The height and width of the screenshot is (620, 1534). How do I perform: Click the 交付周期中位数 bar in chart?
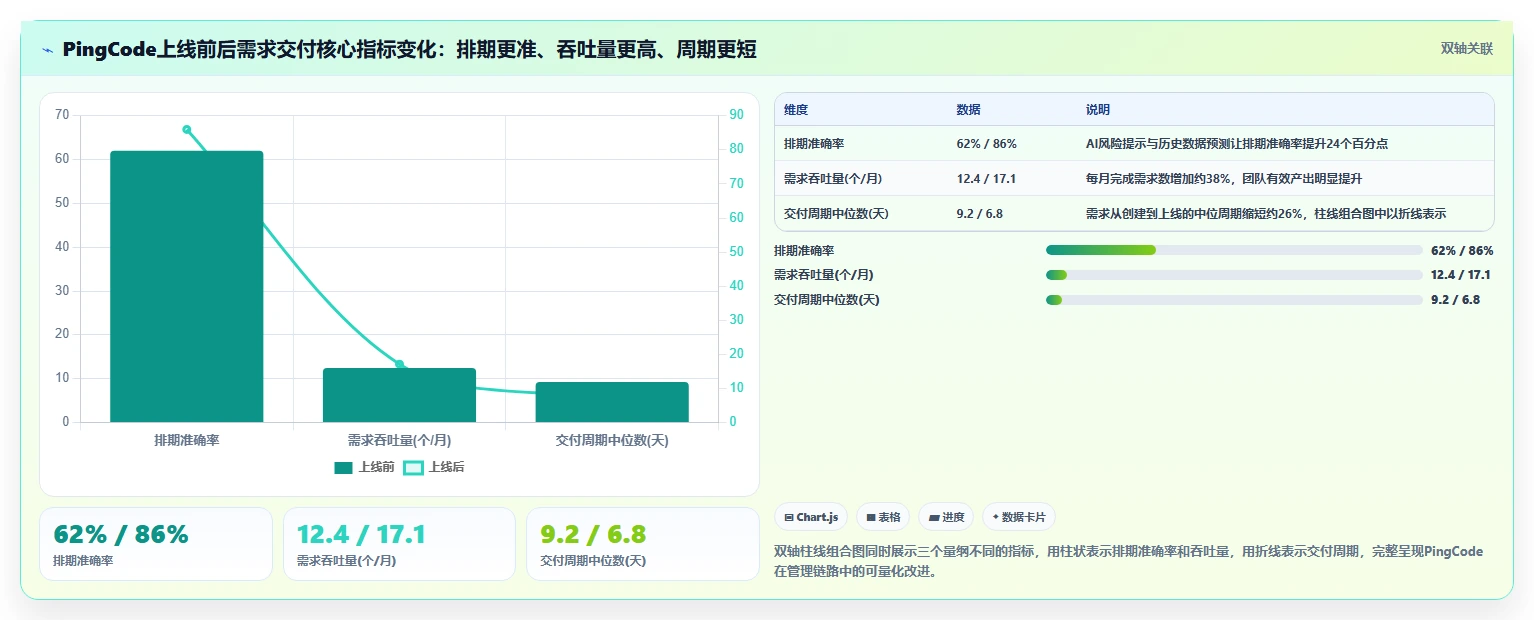click(x=612, y=402)
